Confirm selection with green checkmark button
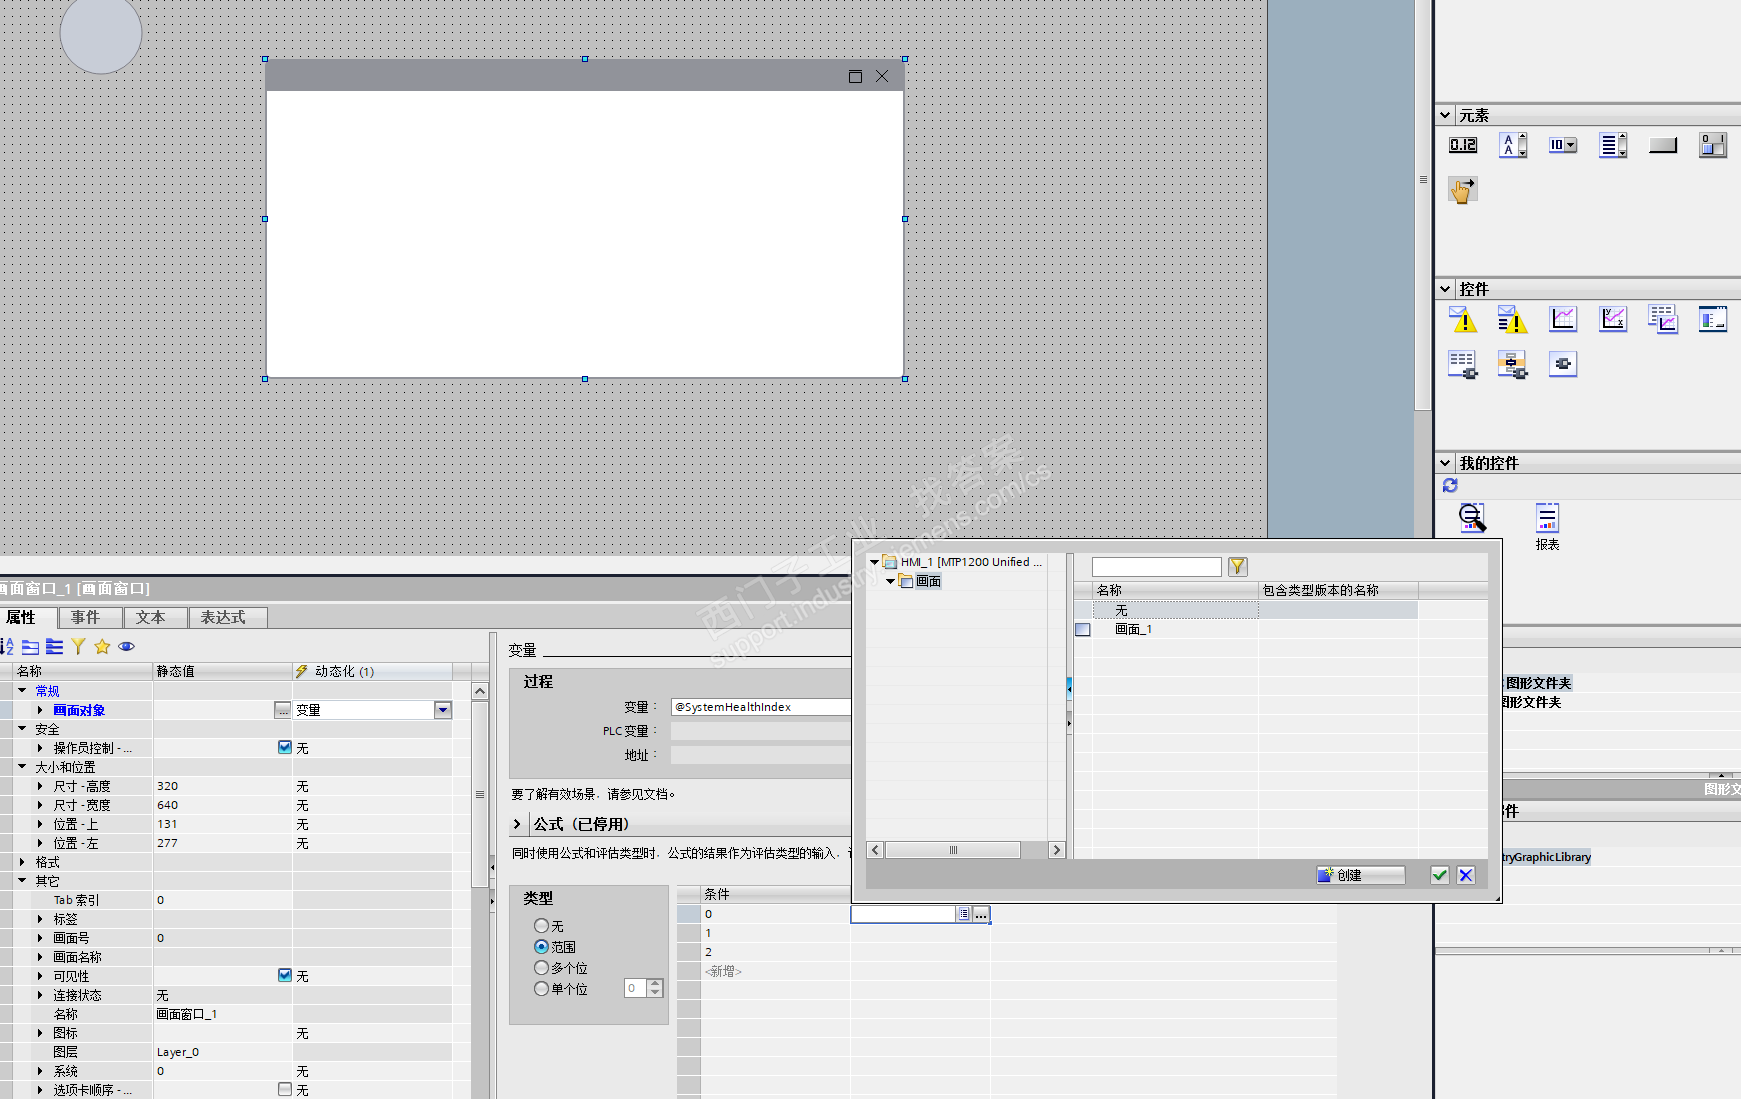This screenshot has height=1099, width=1741. click(1440, 875)
